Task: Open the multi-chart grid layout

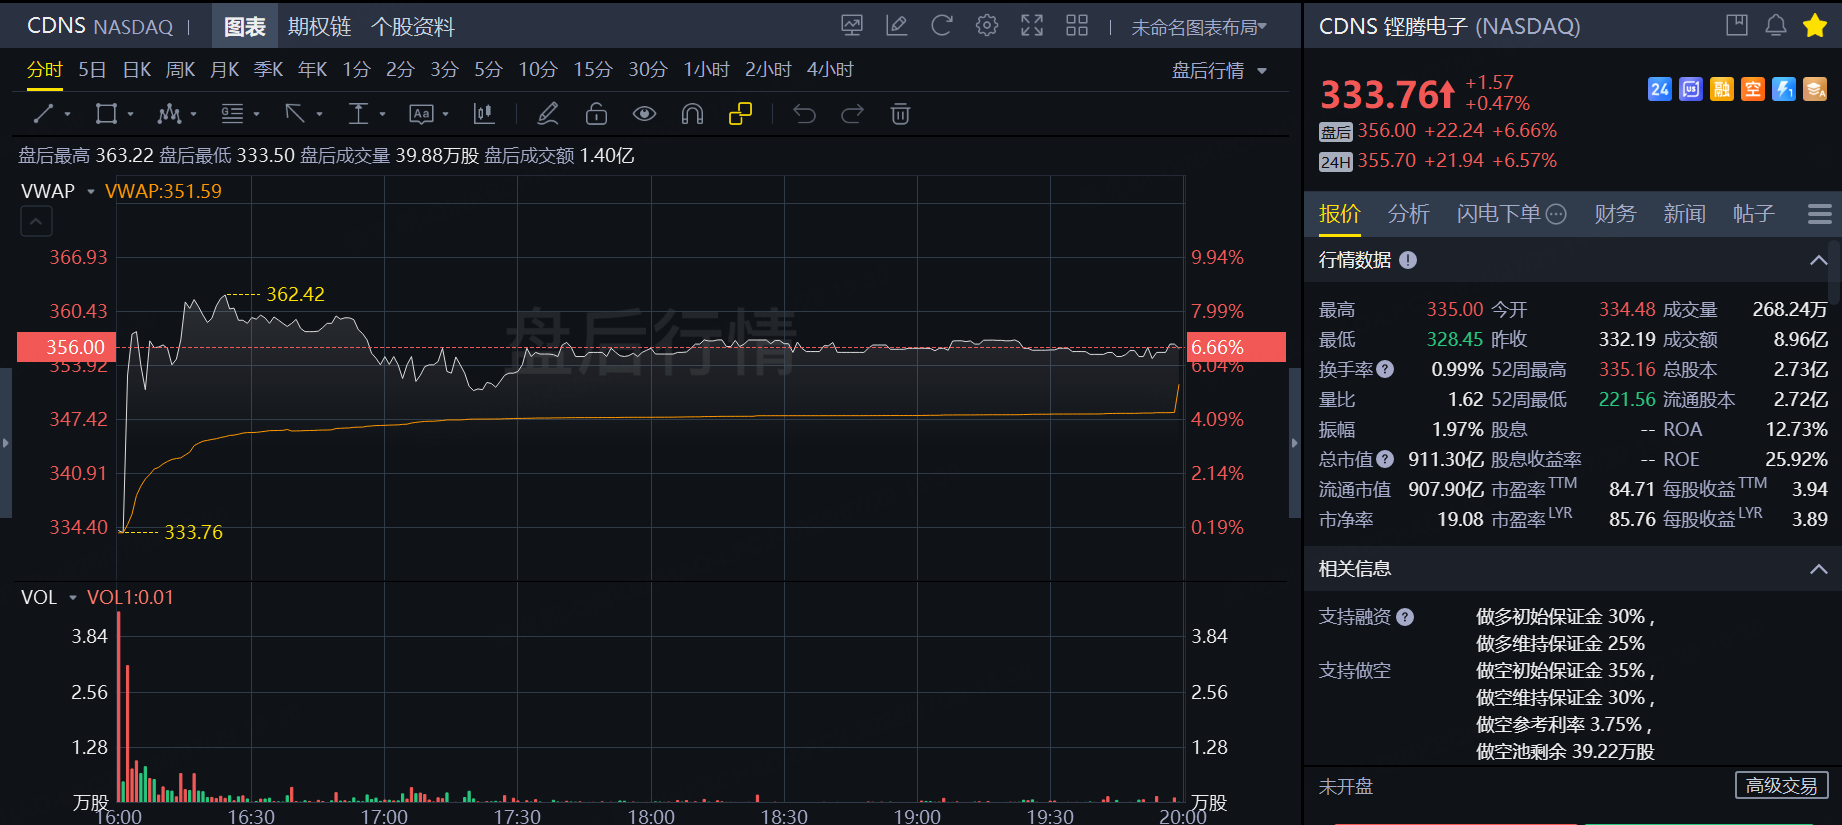Action: click(1077, 26)
